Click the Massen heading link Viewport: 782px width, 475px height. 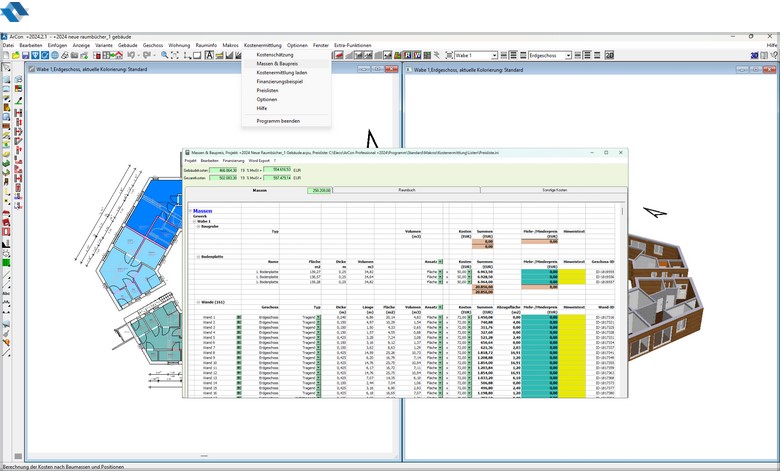(202, 211)
